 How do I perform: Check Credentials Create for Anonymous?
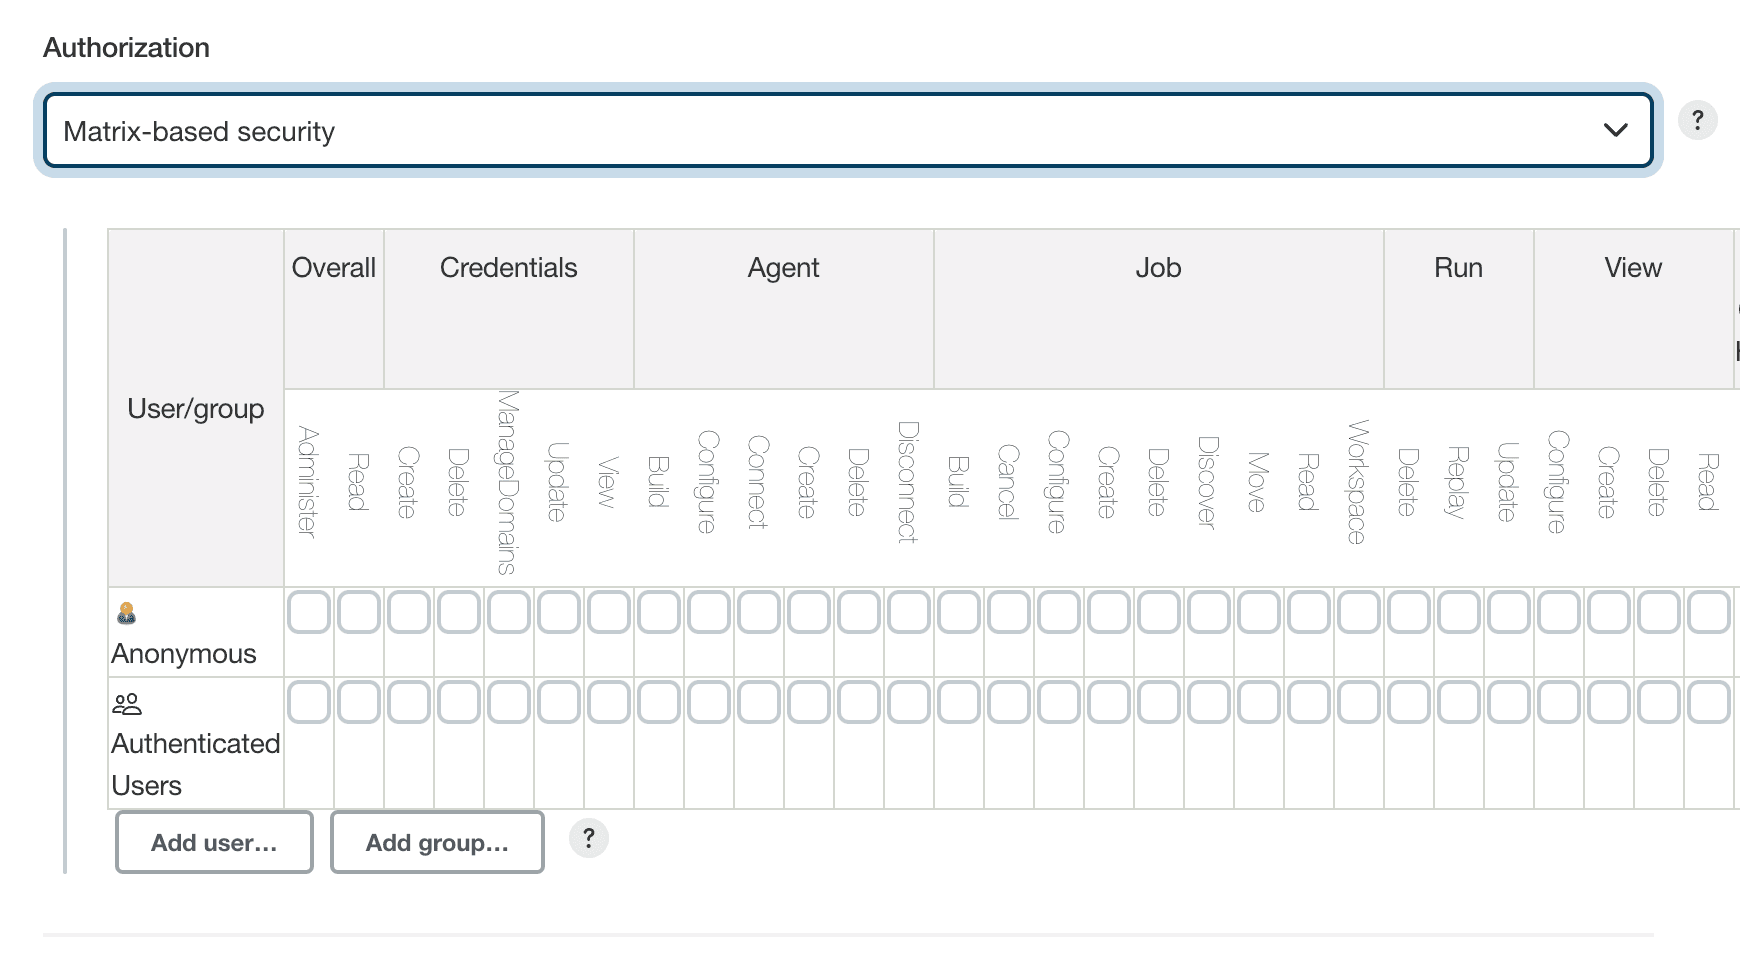click(408, 612)
